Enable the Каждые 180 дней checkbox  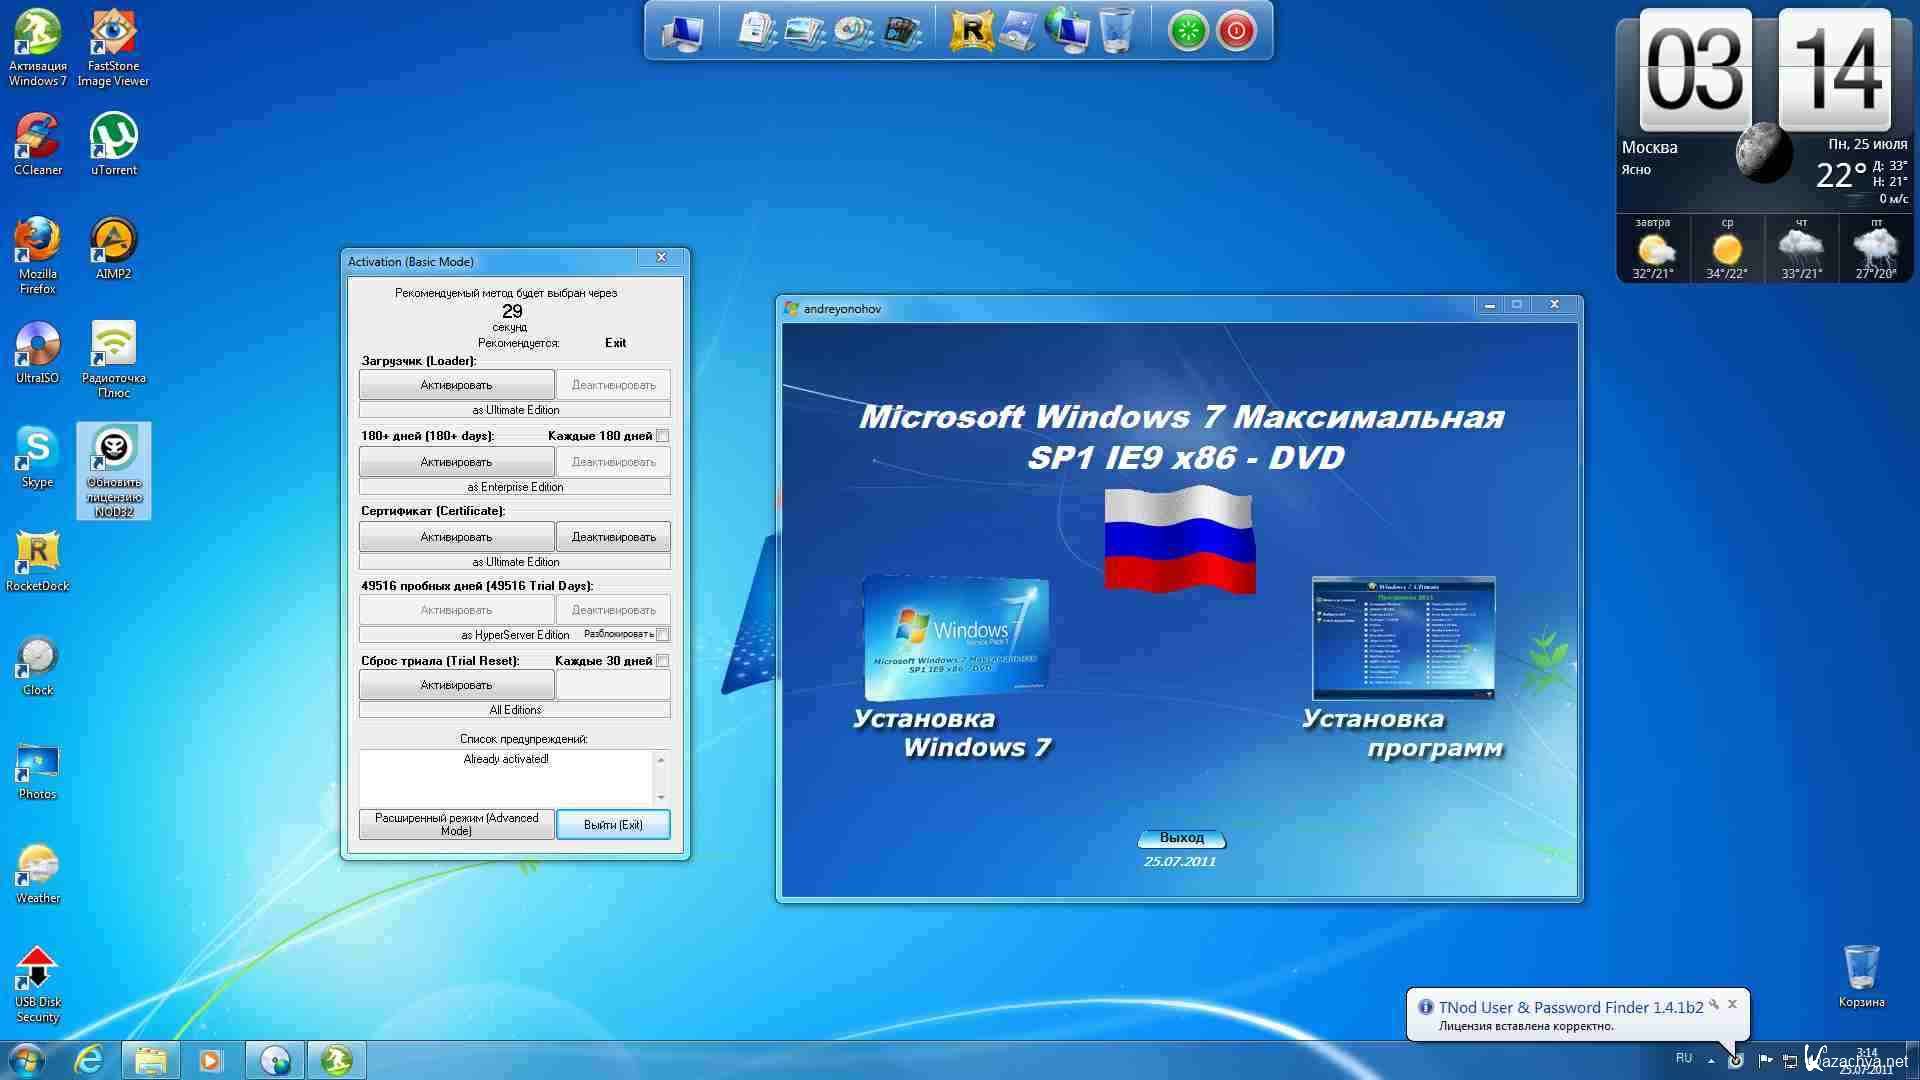pos(662,436)
